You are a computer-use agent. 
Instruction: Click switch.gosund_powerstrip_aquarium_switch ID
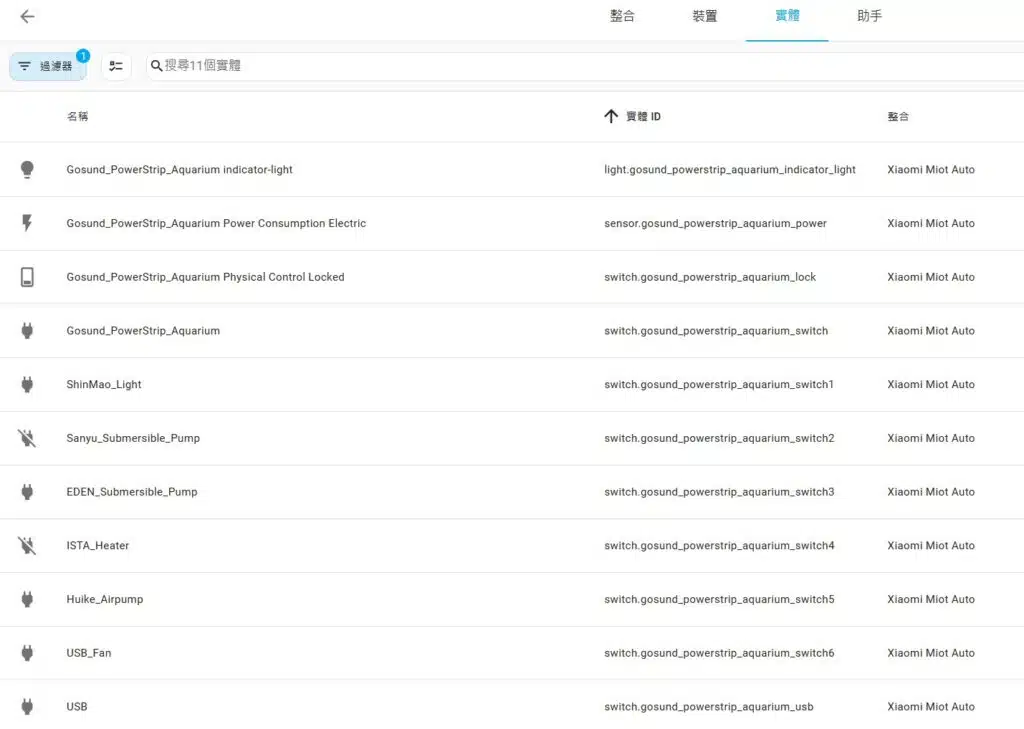[x=716, y=331]
